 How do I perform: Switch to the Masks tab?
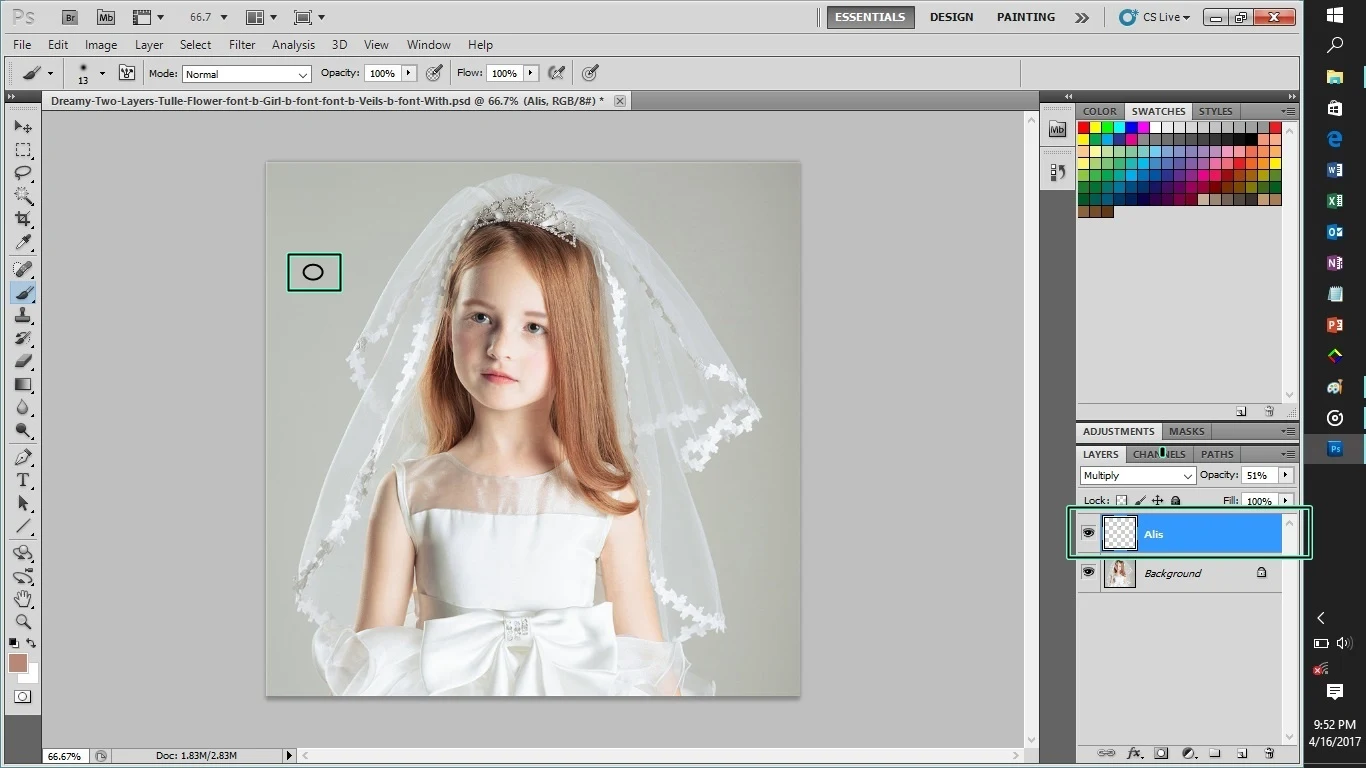pyautogui.click(x=1187, y=431)
